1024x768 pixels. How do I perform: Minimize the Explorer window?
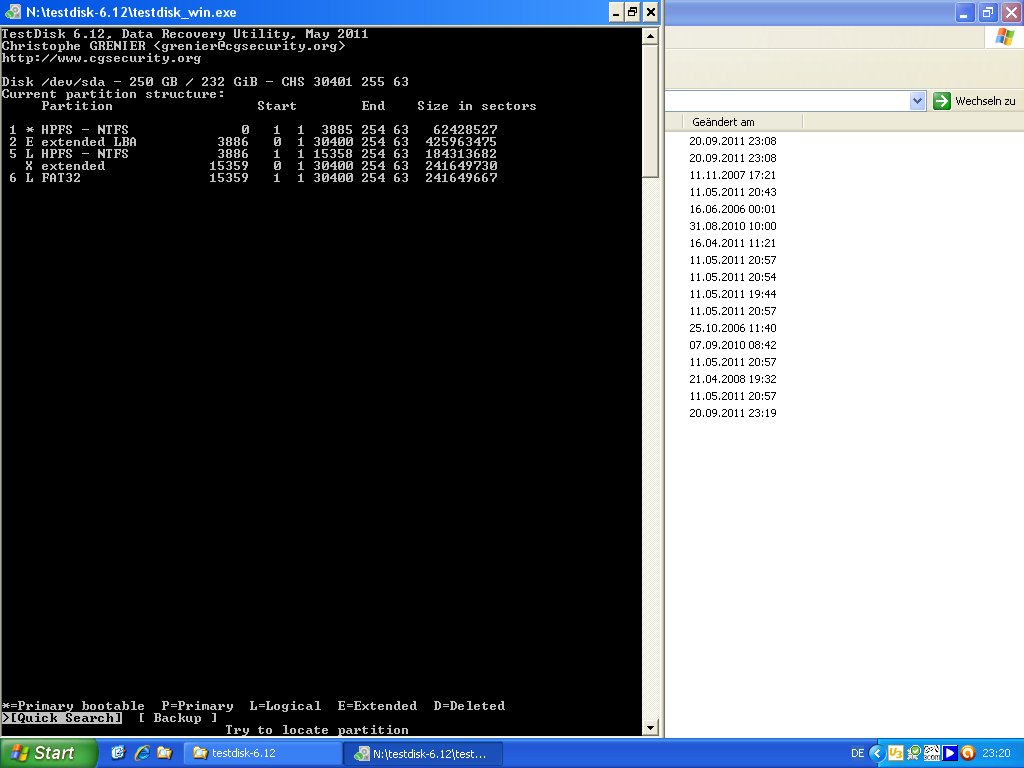click(x=965, y=12)
